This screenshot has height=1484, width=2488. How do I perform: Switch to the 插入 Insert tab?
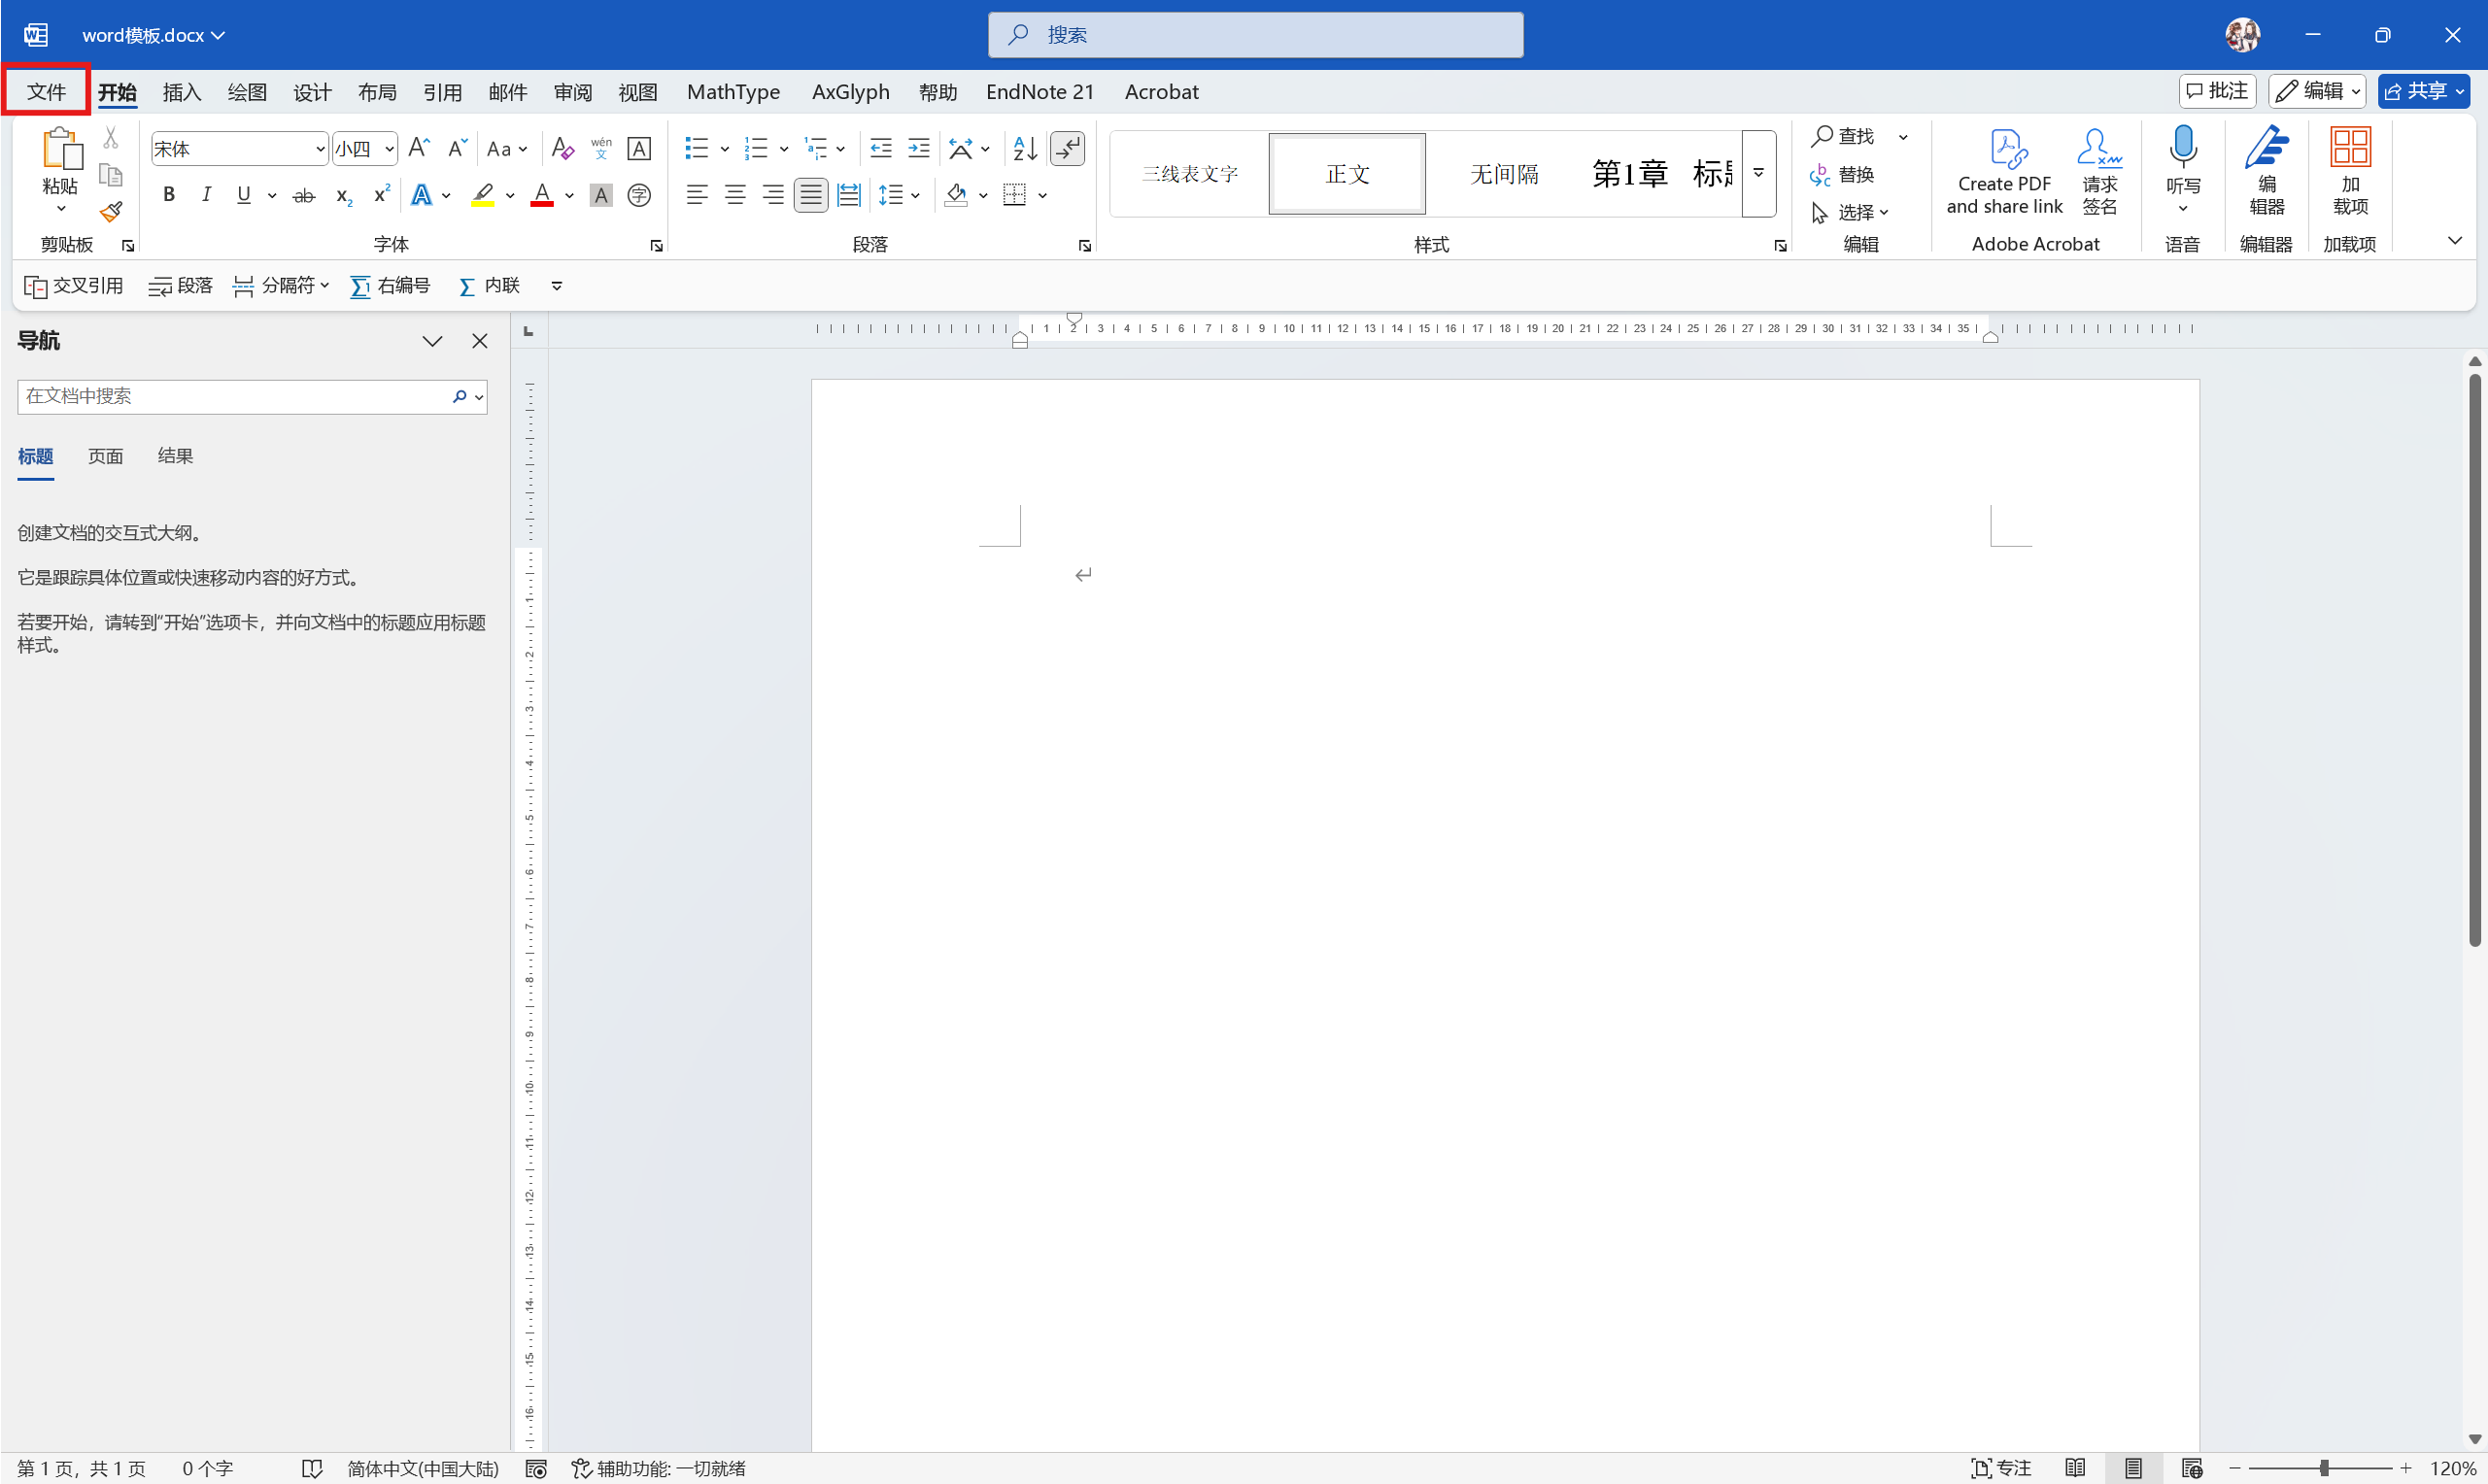[x=182, y=92]
